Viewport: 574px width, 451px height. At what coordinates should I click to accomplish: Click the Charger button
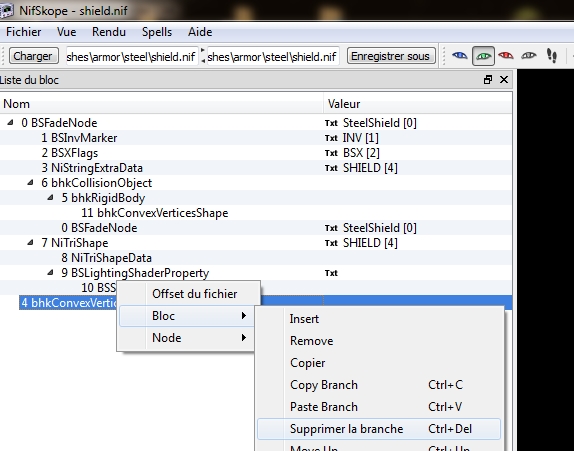point(33,56)
